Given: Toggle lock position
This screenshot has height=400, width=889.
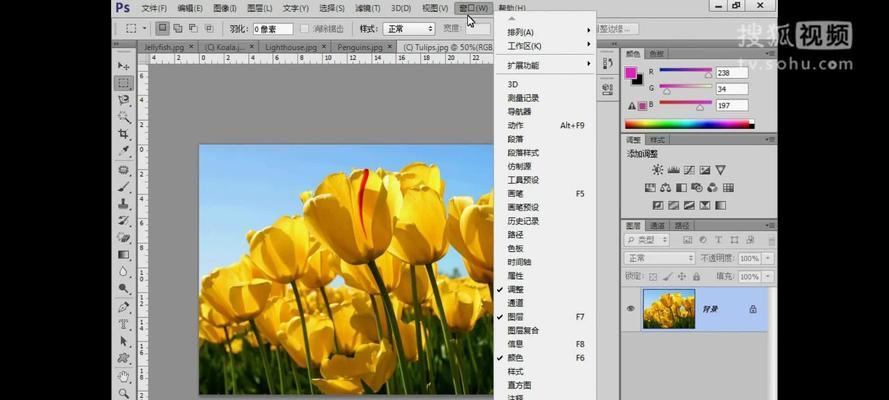Looking at the screenshot, I should (681, 277).
